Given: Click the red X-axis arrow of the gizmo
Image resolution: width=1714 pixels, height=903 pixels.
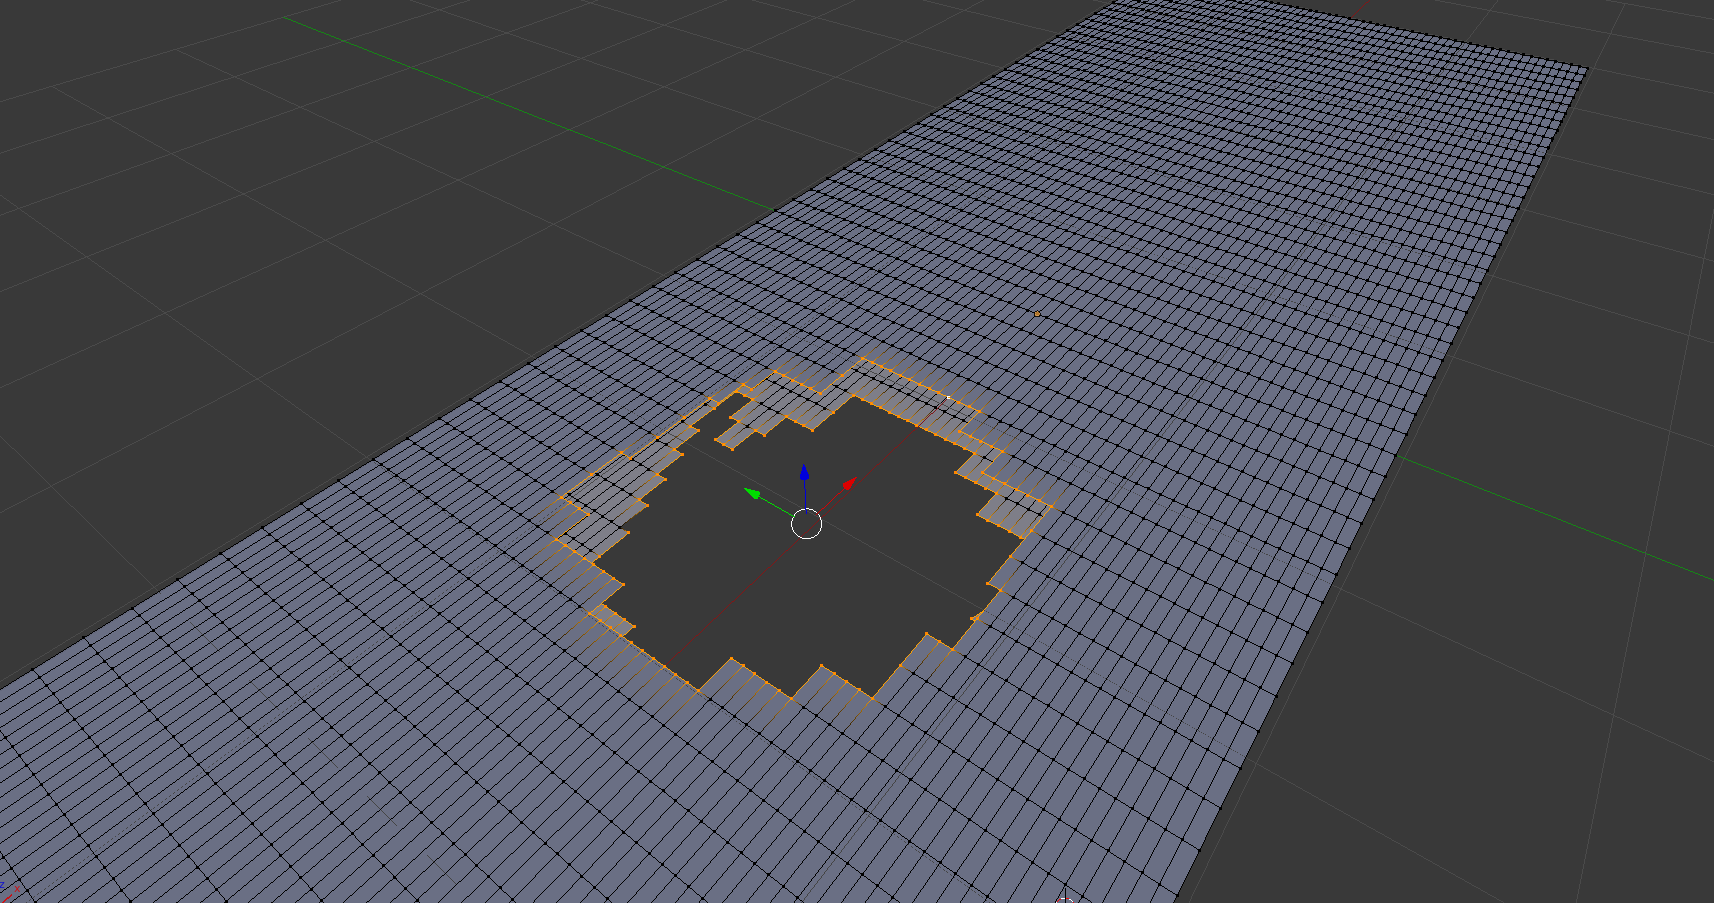Looking at the screenshot, I should (849, 486).
